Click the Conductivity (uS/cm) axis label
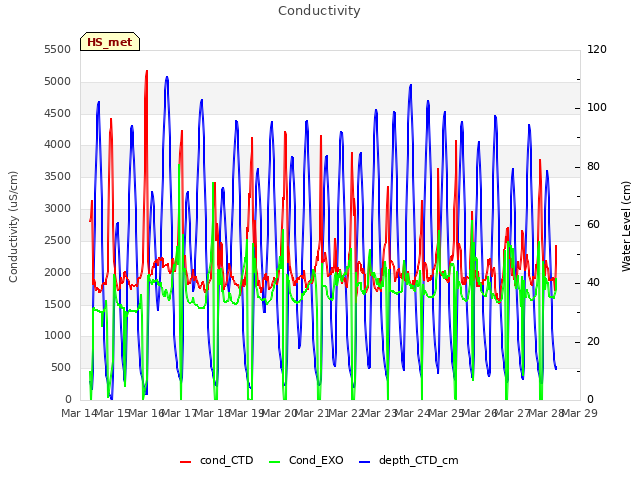The height and width of the screenshot is (480, 640). click(x=13, y=227)
